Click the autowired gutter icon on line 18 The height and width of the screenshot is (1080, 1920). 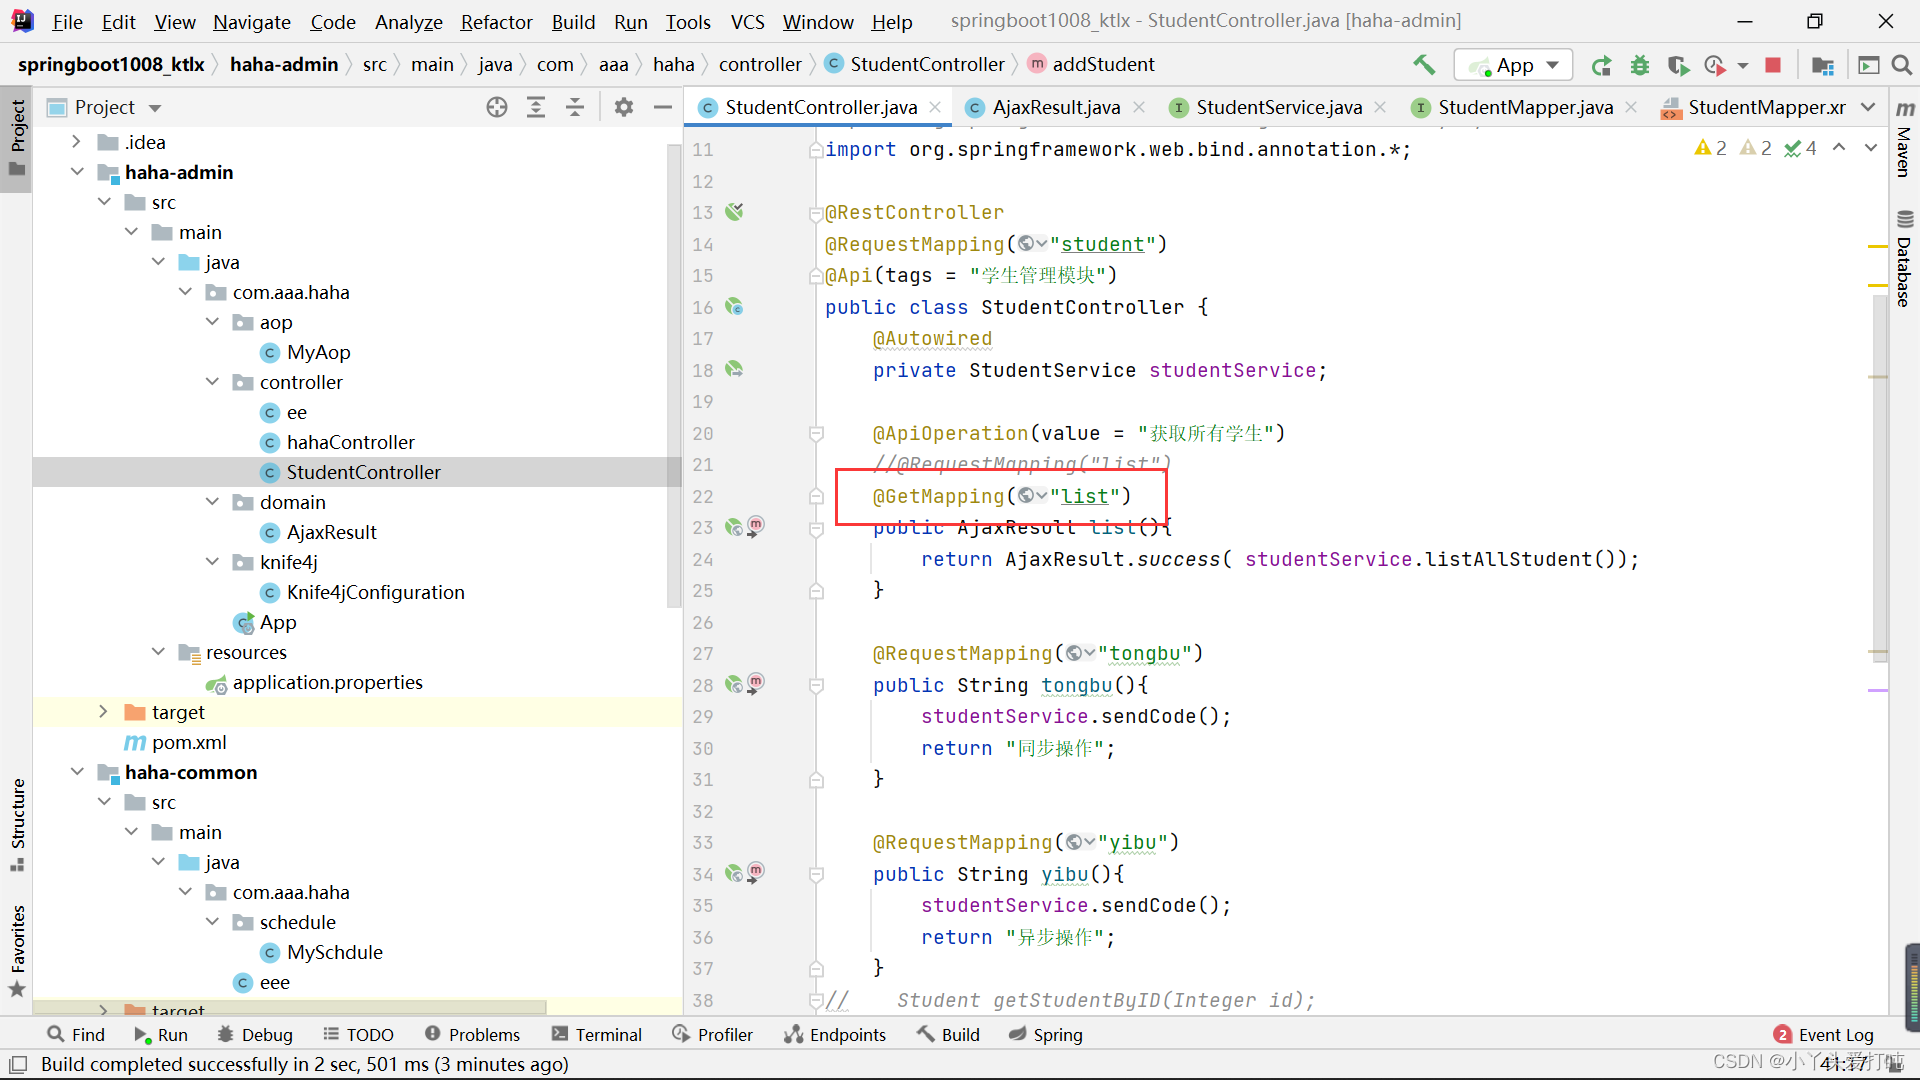coord(735,370)
